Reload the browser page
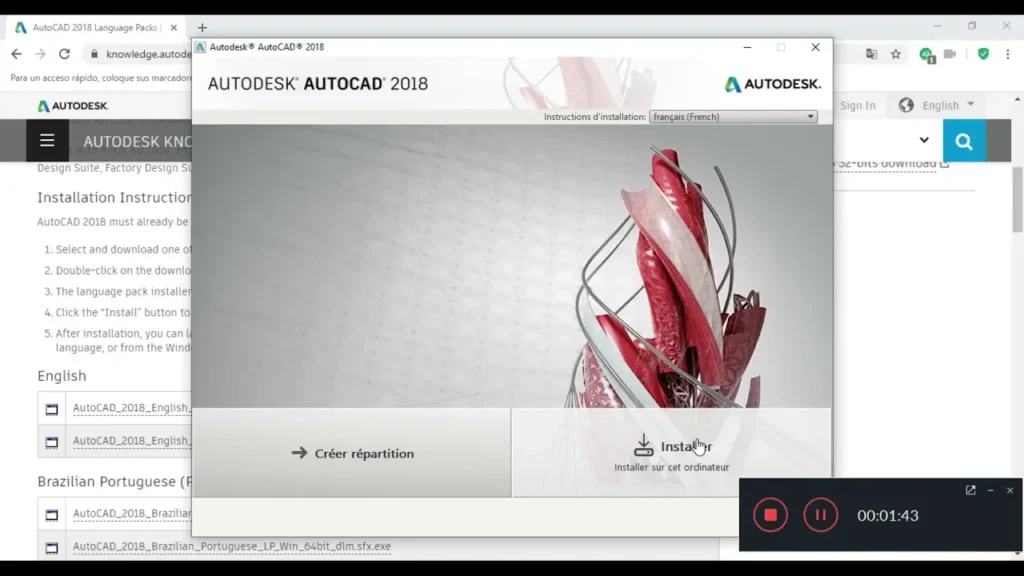This screenshot has height=576, width=1024. [x=65, y=54]
